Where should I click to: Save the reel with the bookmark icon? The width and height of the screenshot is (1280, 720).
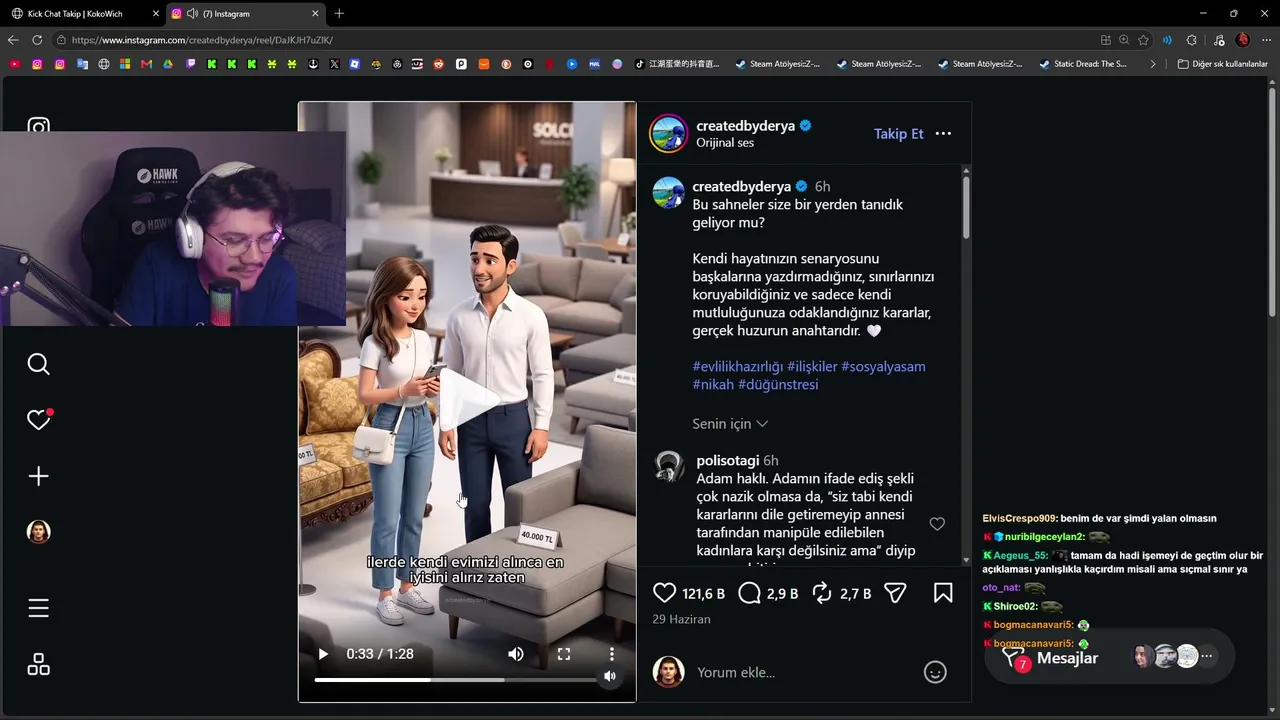click(x=943, y=593)
